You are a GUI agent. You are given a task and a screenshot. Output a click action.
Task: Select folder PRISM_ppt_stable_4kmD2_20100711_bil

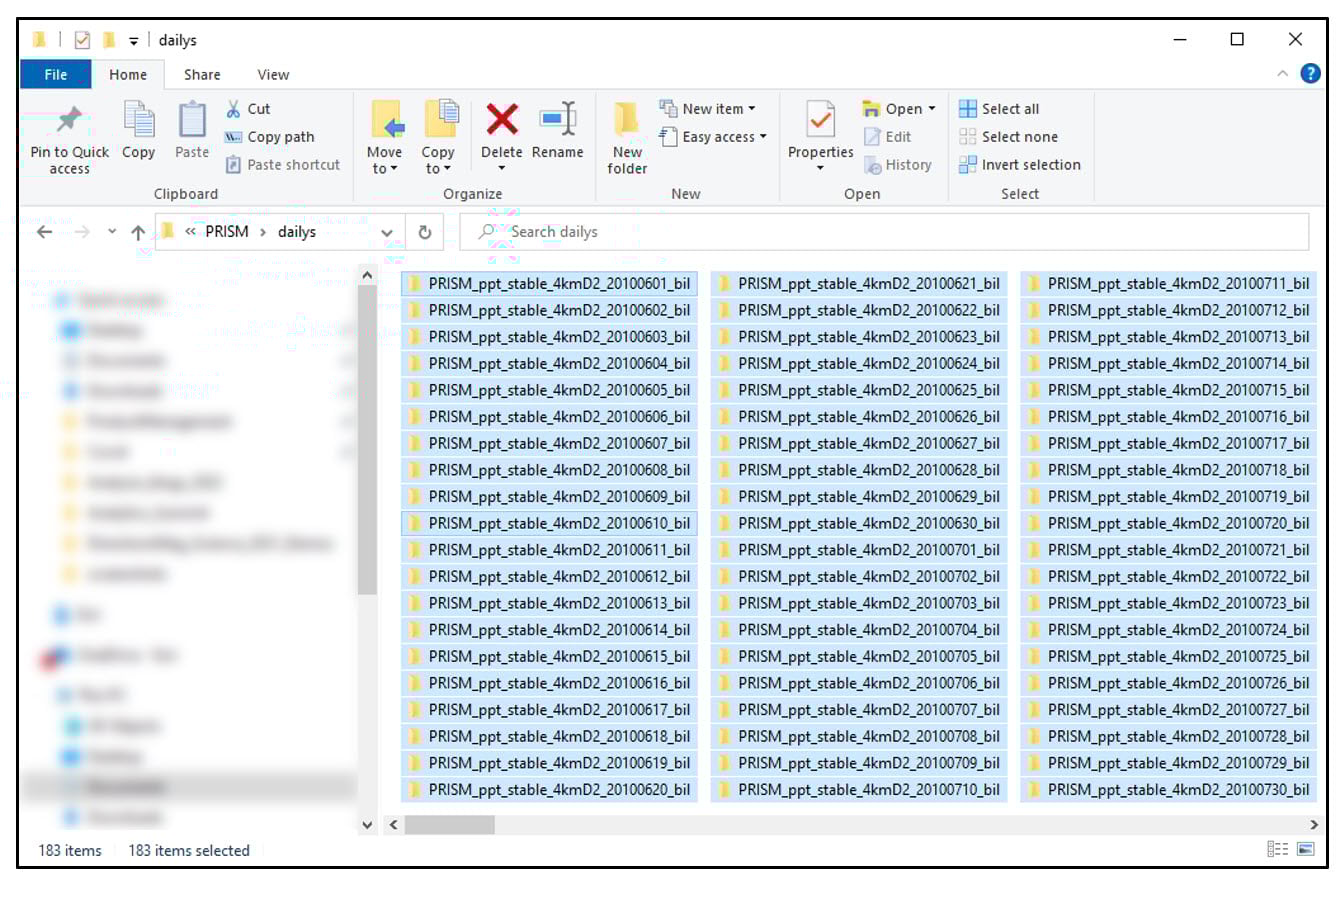(1169, 284)
